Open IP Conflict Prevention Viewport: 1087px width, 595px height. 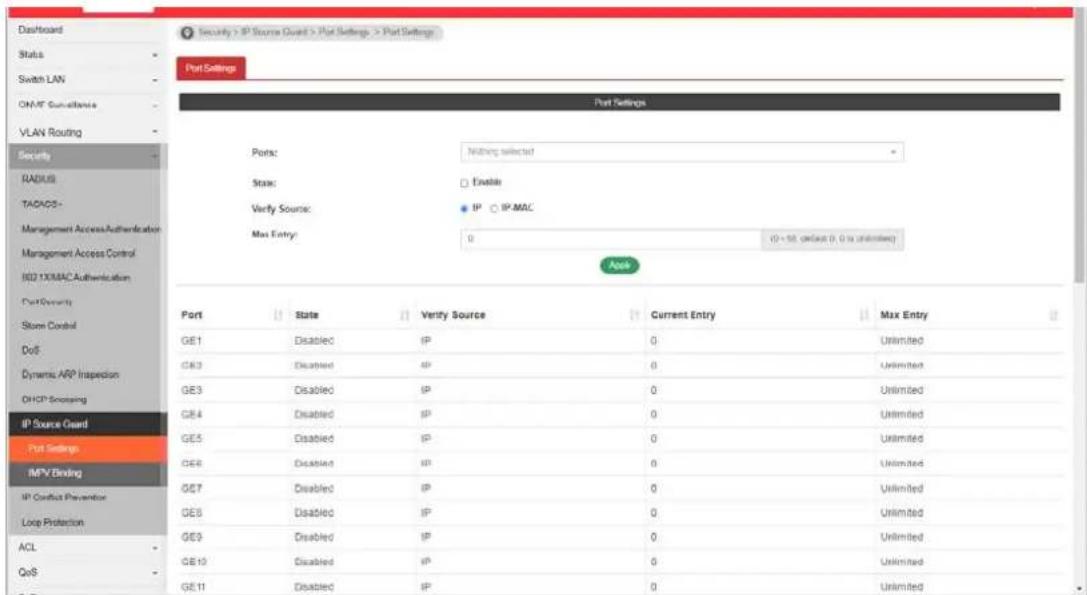[x=64, y=497]
